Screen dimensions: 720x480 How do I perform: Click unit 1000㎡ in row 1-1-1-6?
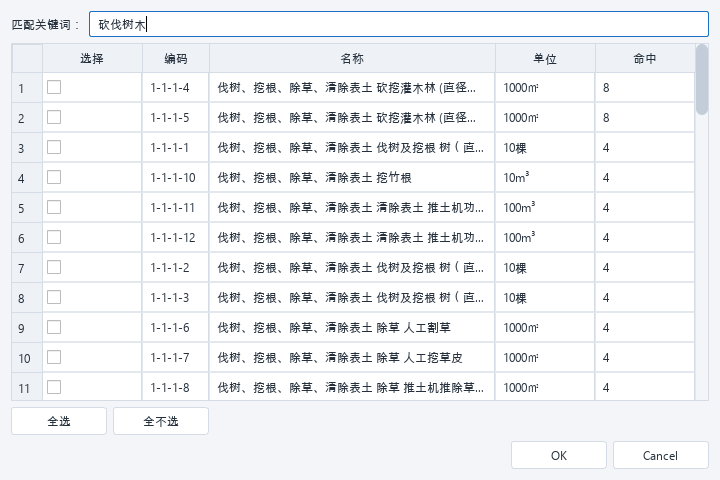pos(545,328)
